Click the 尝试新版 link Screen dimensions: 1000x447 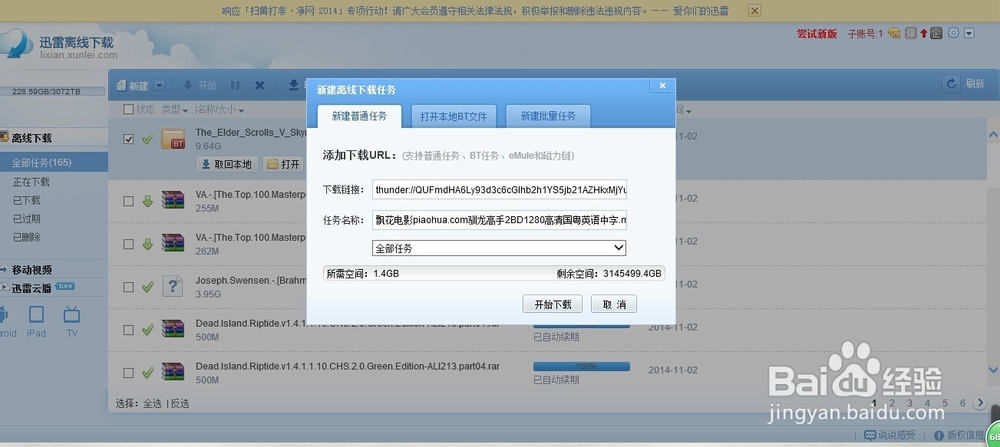[x=816, y=34]
